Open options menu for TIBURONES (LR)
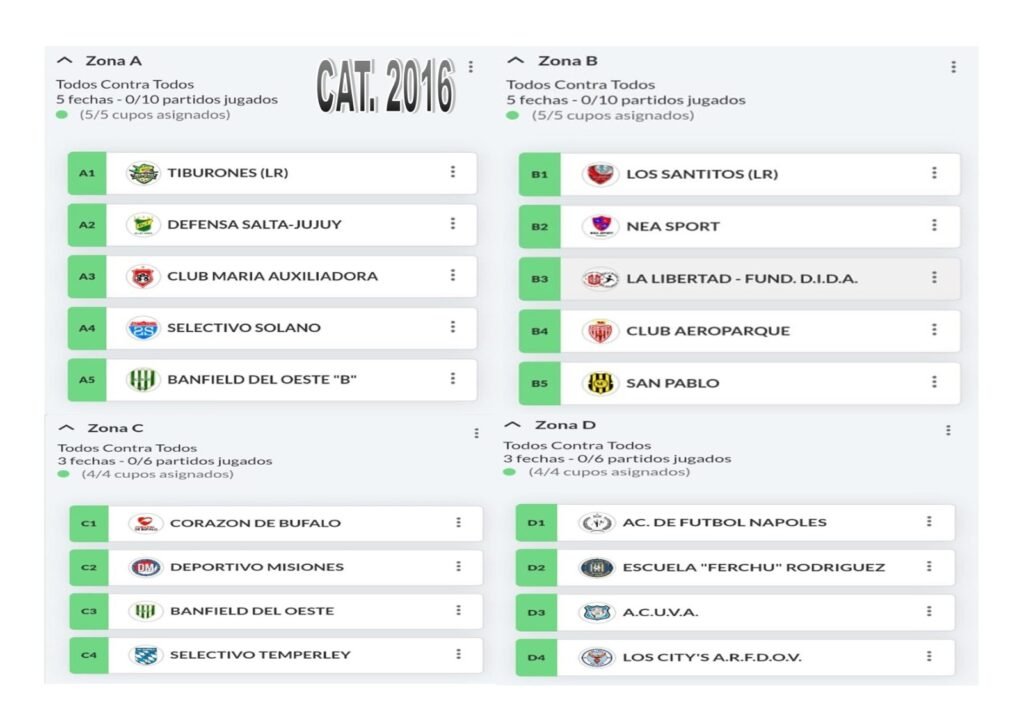This screenshot has width=1024, height=724. point(453,172)
